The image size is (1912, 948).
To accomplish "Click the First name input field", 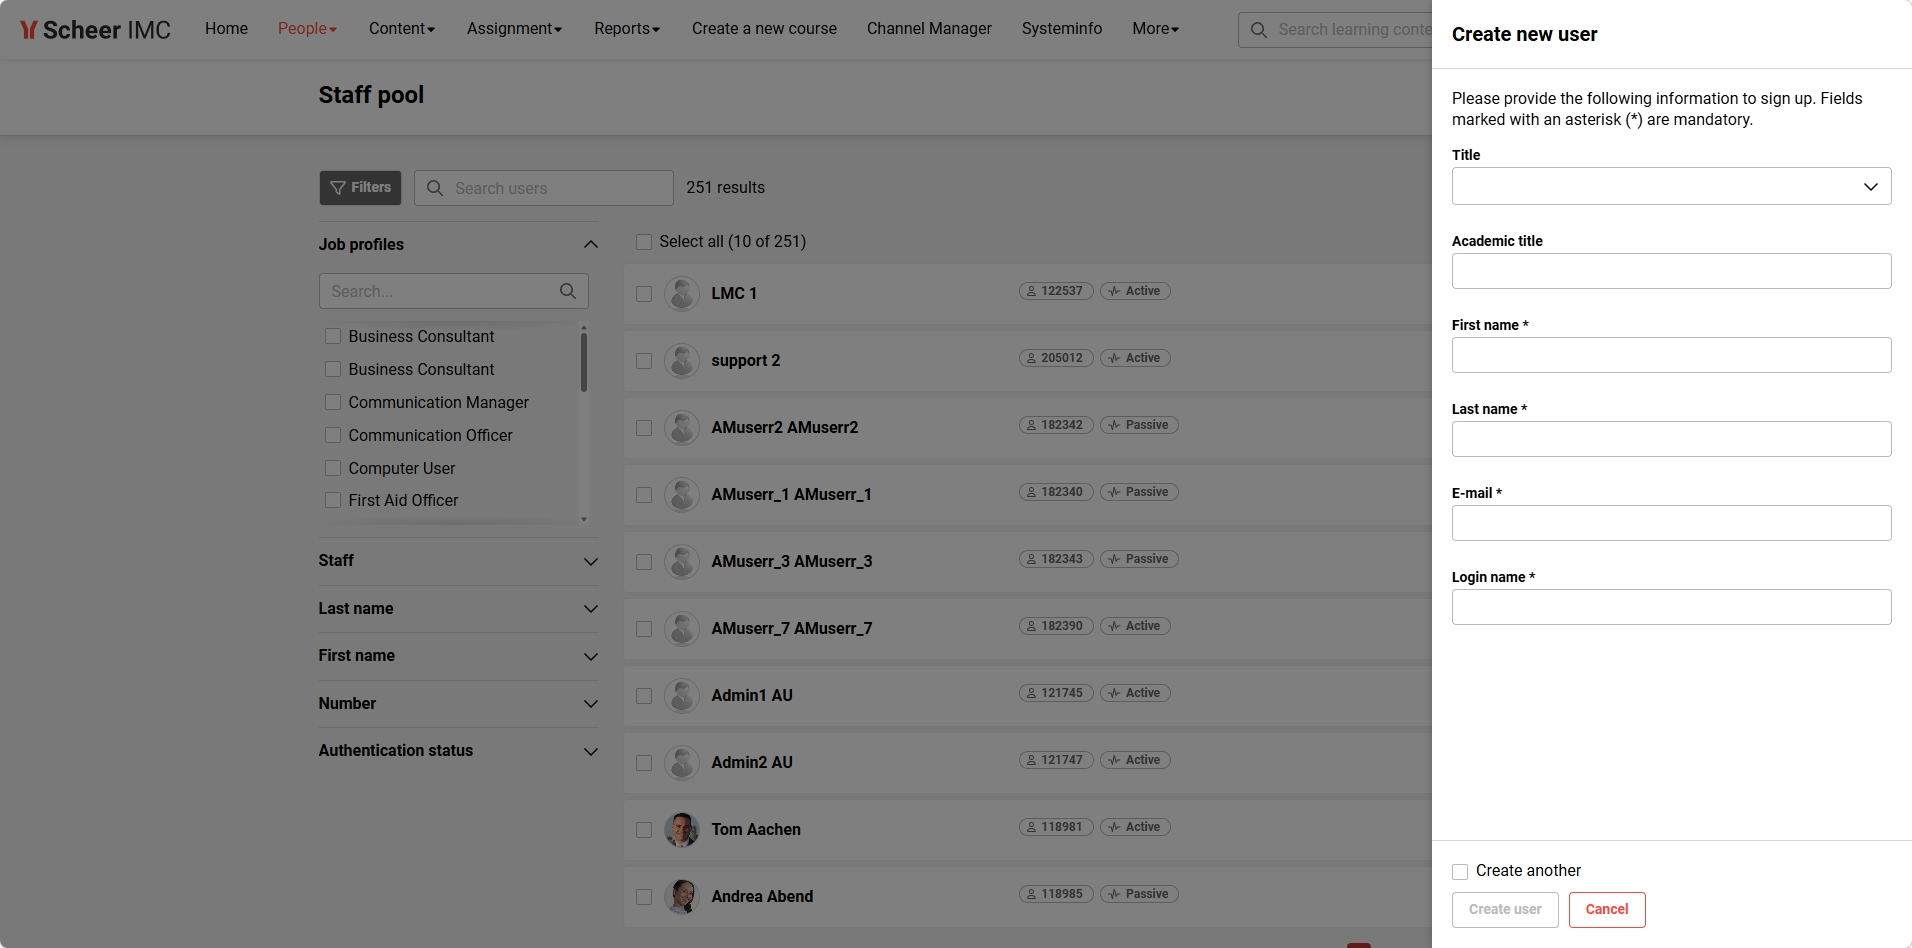I will pos(1671,355).
